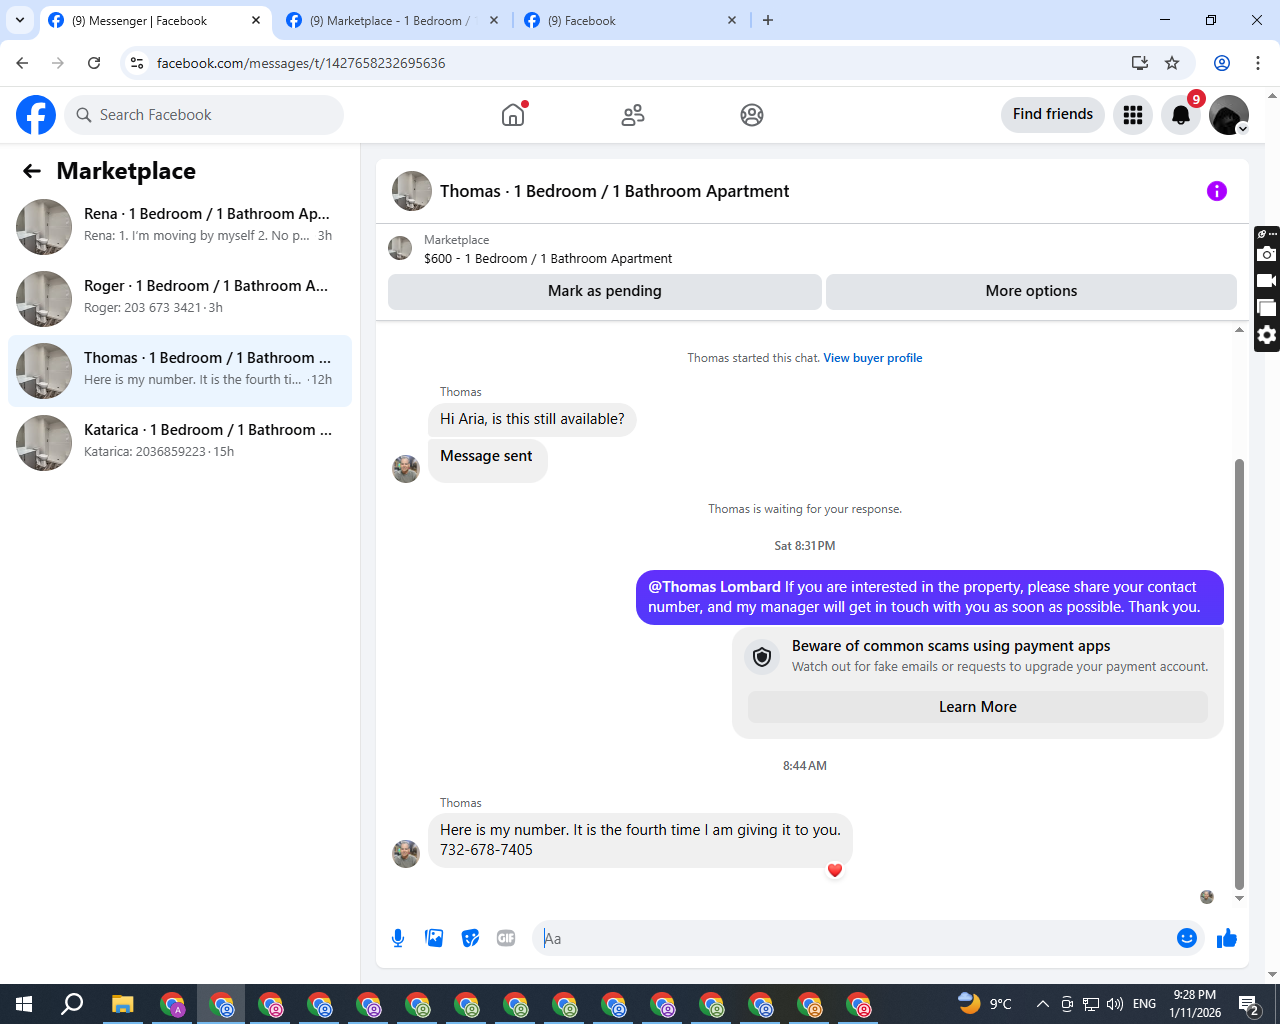Click the microphone voice clip icon
Image resolution: width=1280 pixels, height=1024 pixels.
click(x=398, y=938)
